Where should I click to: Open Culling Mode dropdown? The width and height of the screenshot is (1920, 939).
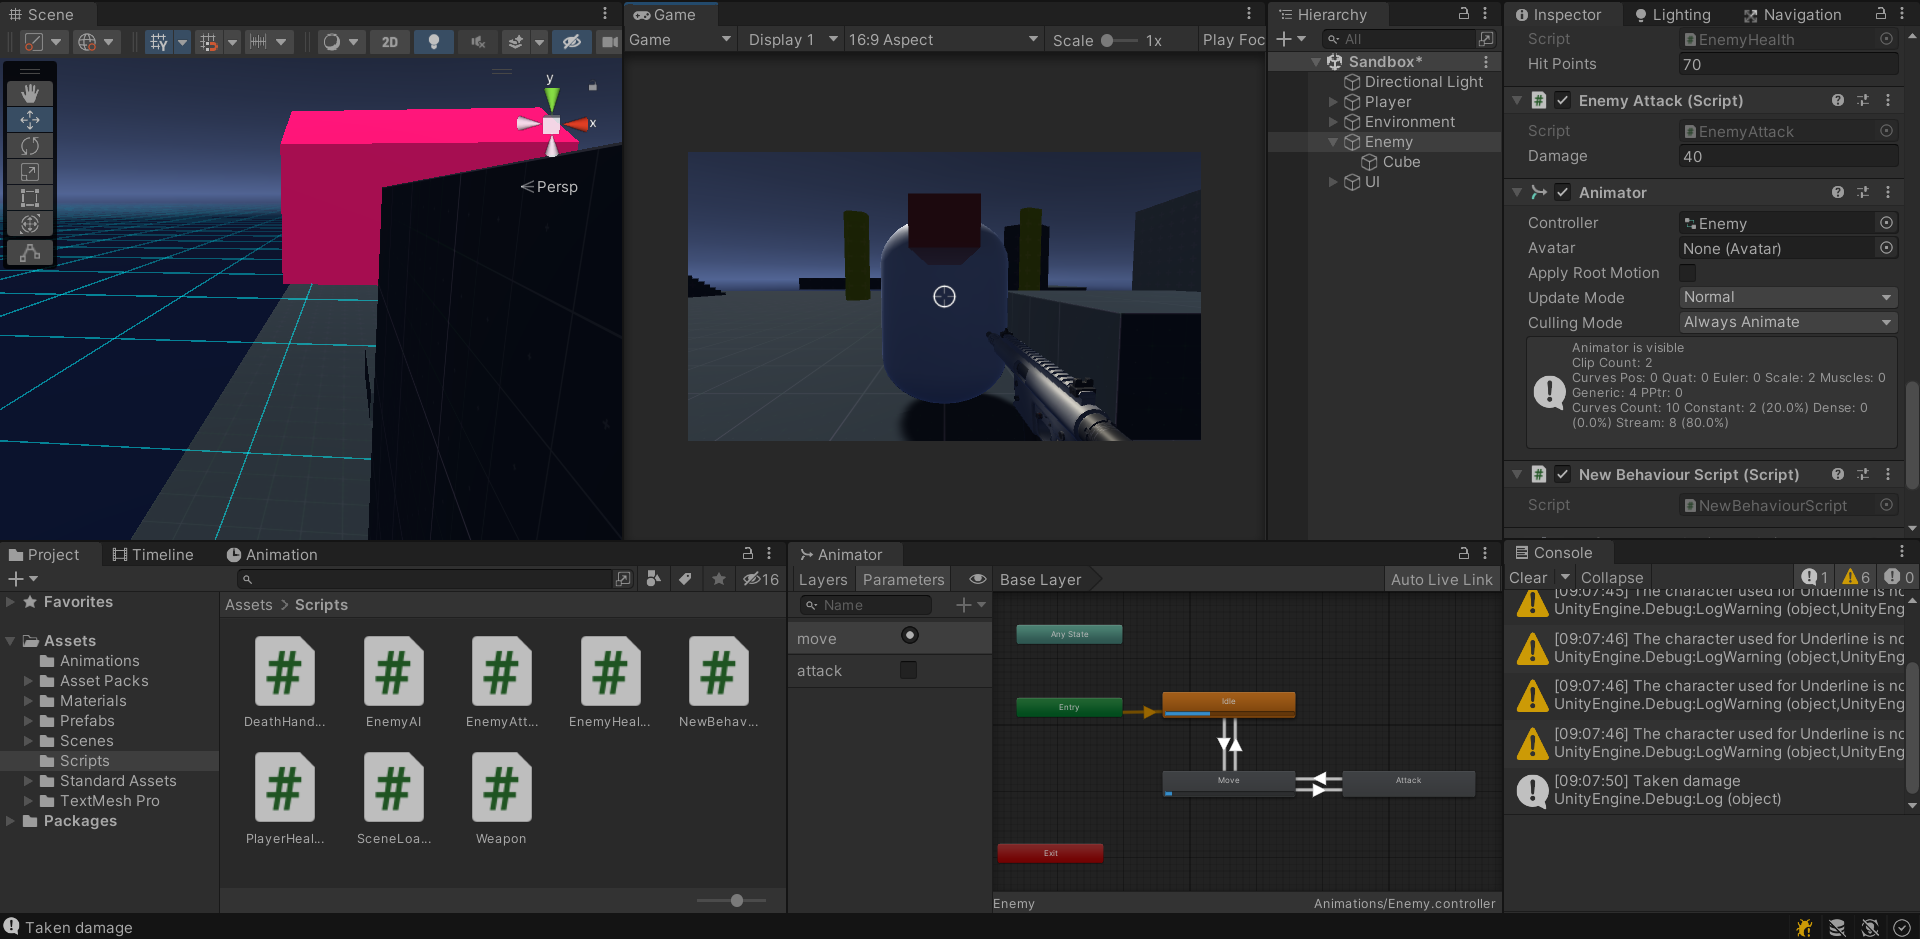(x=1787, y=322)
